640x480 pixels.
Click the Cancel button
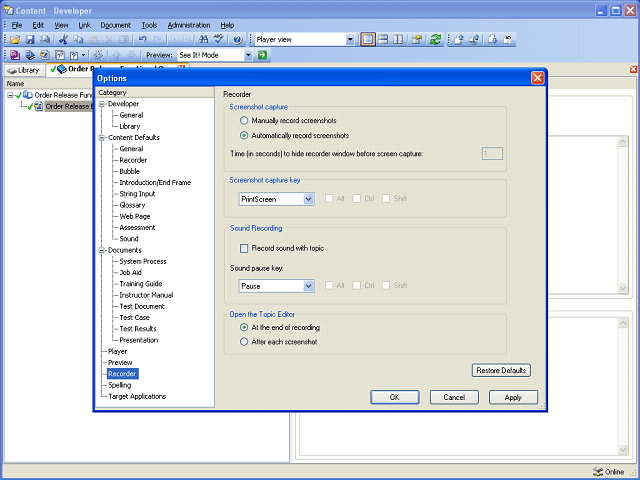click(x=454, y=397)
